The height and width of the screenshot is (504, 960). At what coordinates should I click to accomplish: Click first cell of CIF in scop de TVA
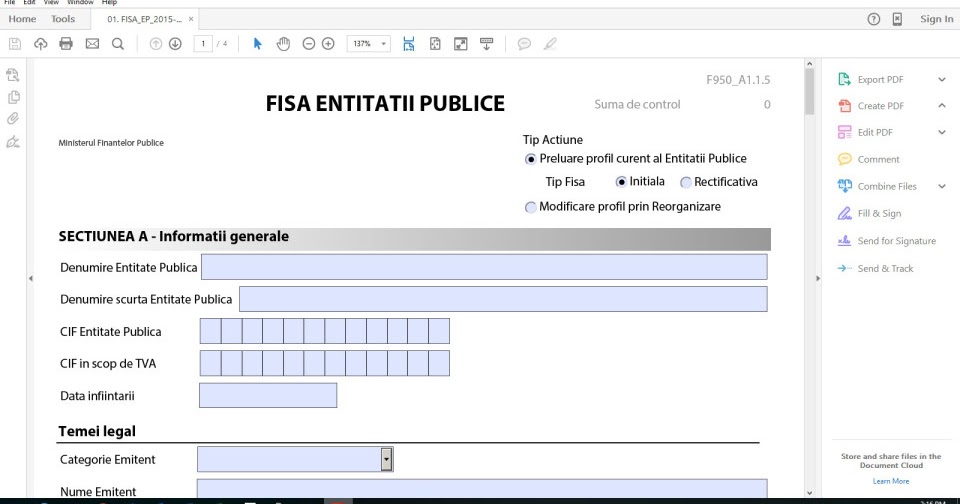pos(211,363)
